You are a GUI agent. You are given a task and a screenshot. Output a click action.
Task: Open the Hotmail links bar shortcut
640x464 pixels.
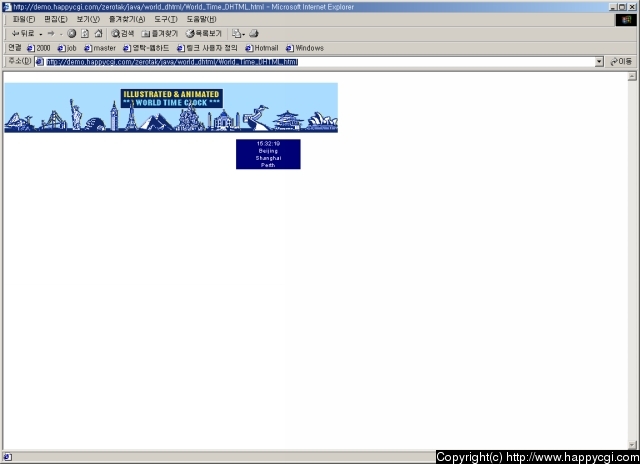tap(262, 48)
